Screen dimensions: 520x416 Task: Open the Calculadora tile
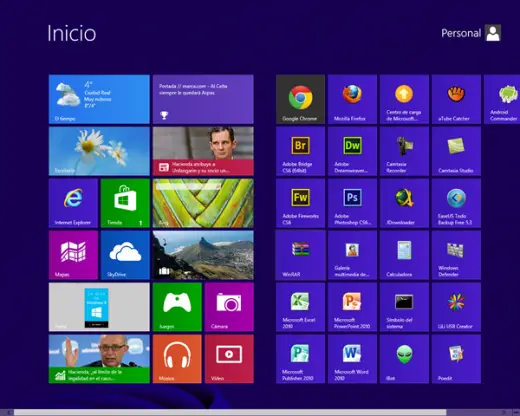tap(404, 255)
